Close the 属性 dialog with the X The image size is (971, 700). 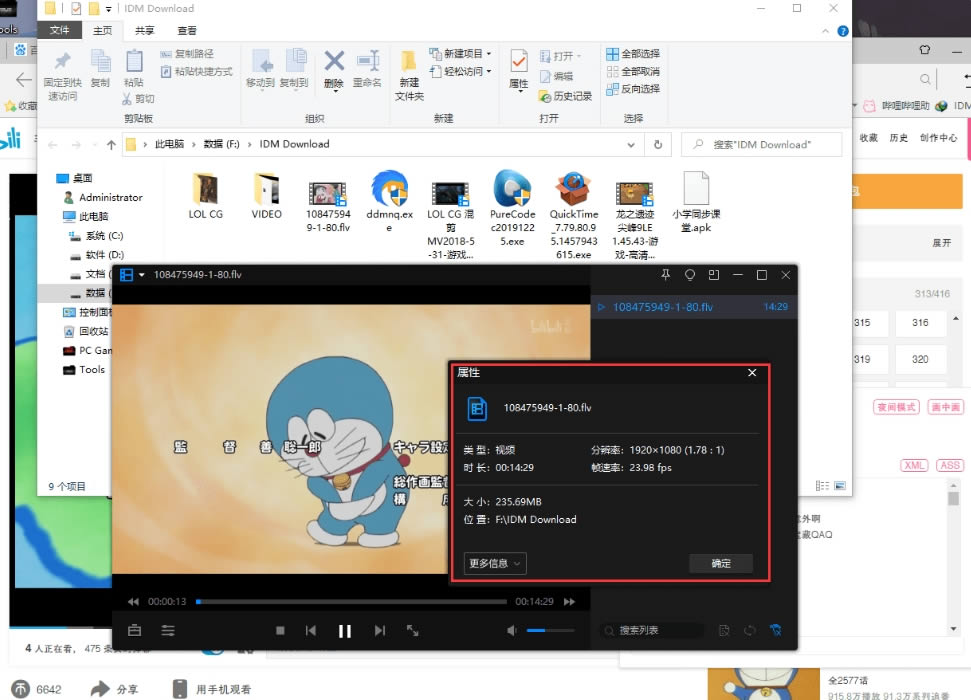point(752,372)
